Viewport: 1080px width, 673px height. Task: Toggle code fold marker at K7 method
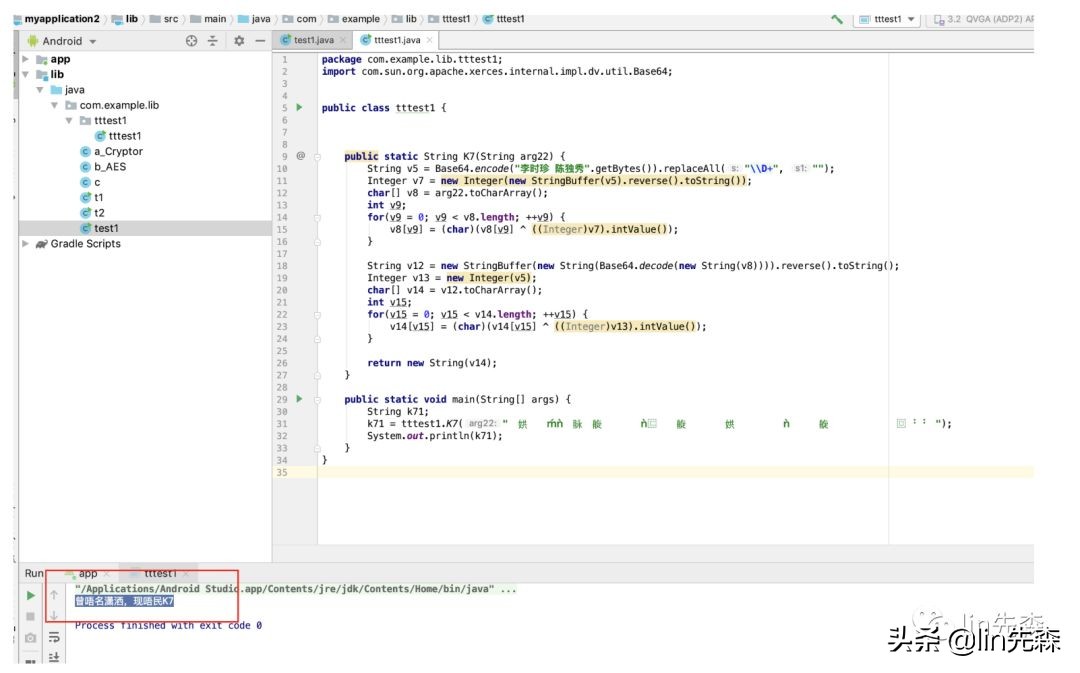tap(317, 156)
